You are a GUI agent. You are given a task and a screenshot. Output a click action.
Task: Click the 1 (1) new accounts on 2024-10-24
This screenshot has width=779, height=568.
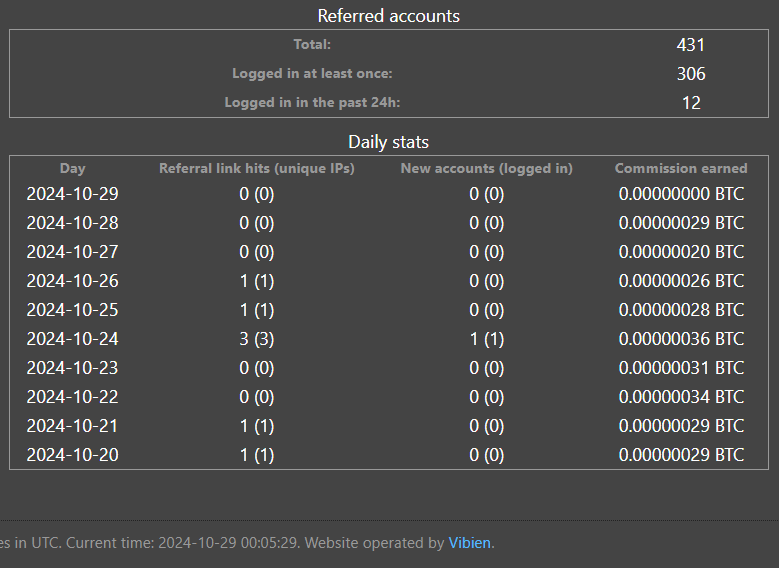pyautogui.click(x=487, y=339)
